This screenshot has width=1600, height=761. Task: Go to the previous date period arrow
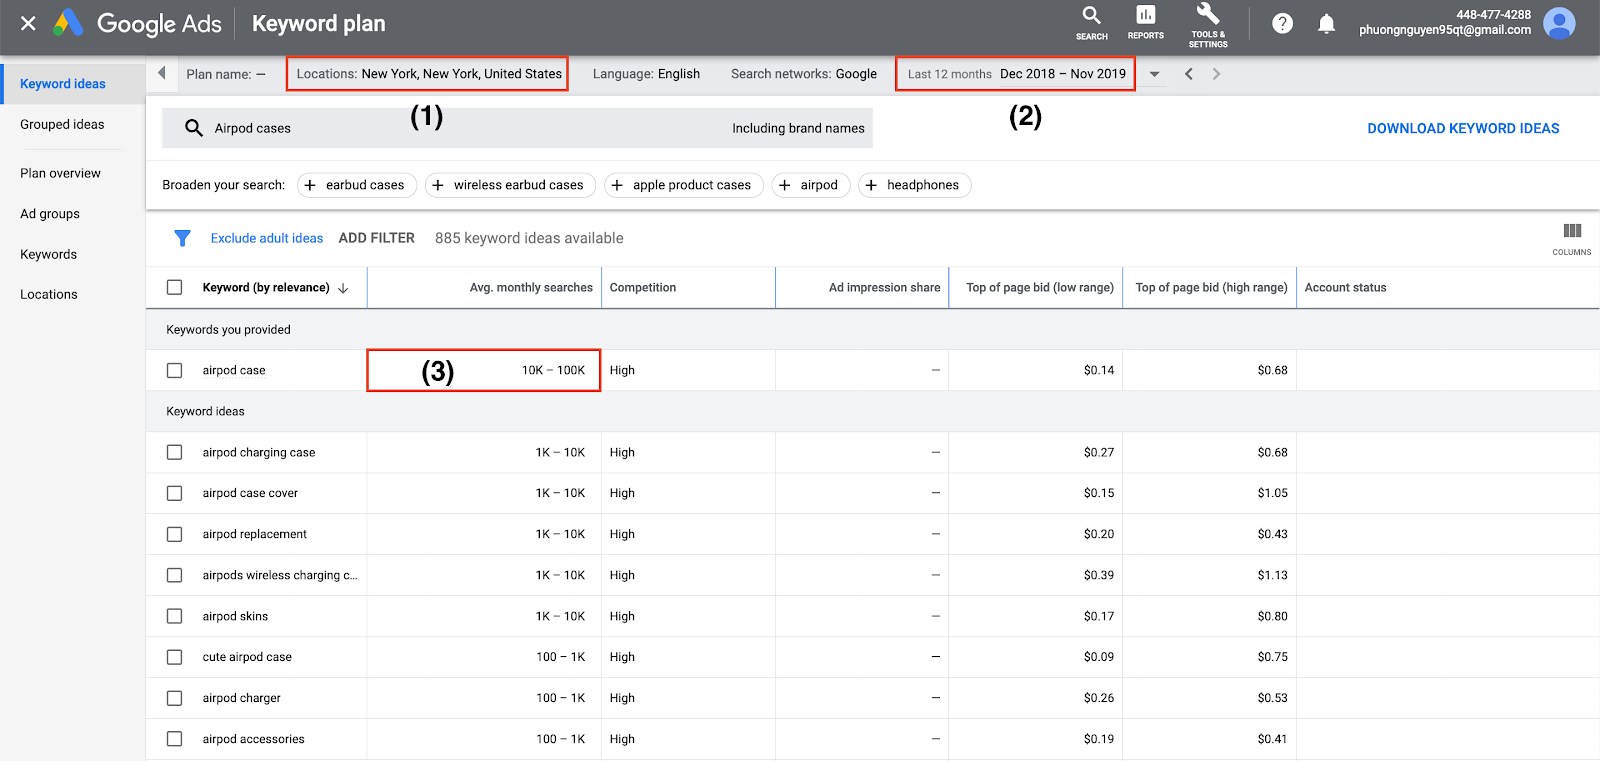(1188, 74)
